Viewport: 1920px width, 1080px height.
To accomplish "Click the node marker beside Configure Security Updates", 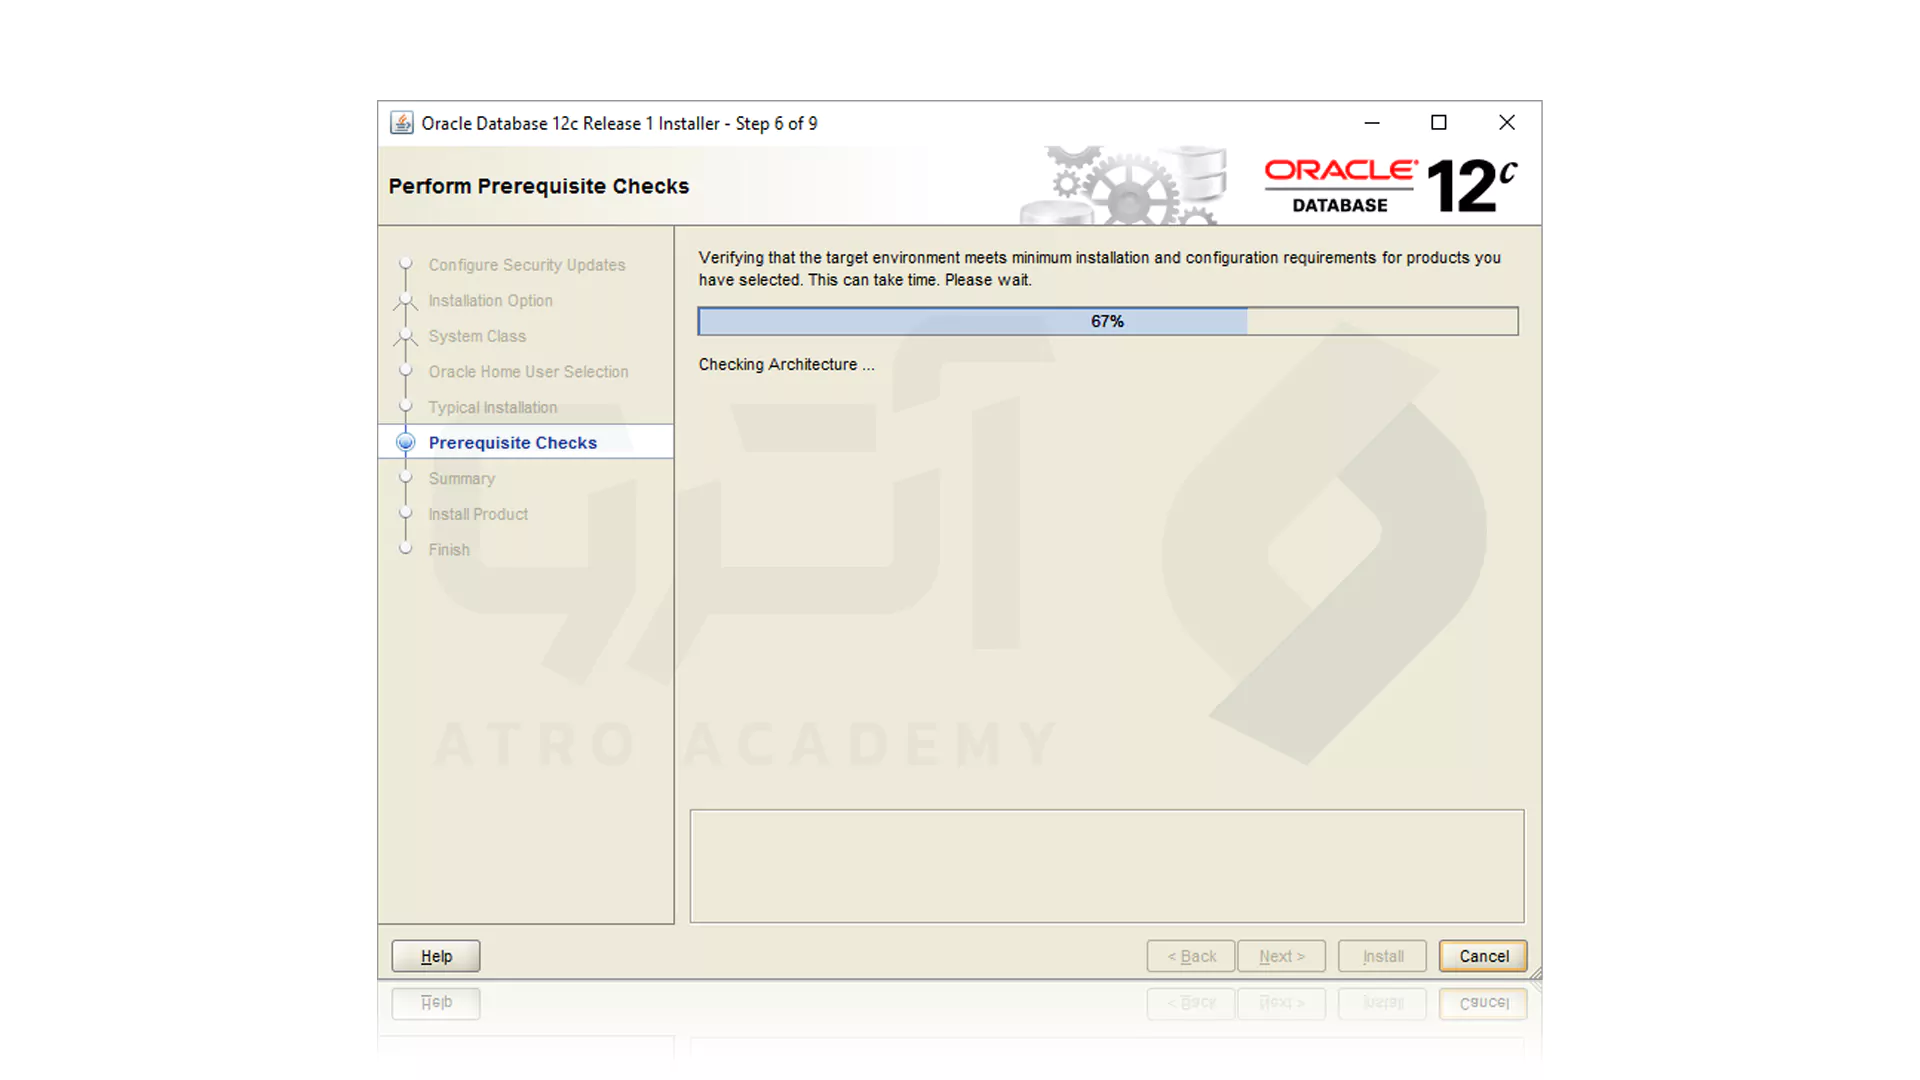I will pos(405,264).
